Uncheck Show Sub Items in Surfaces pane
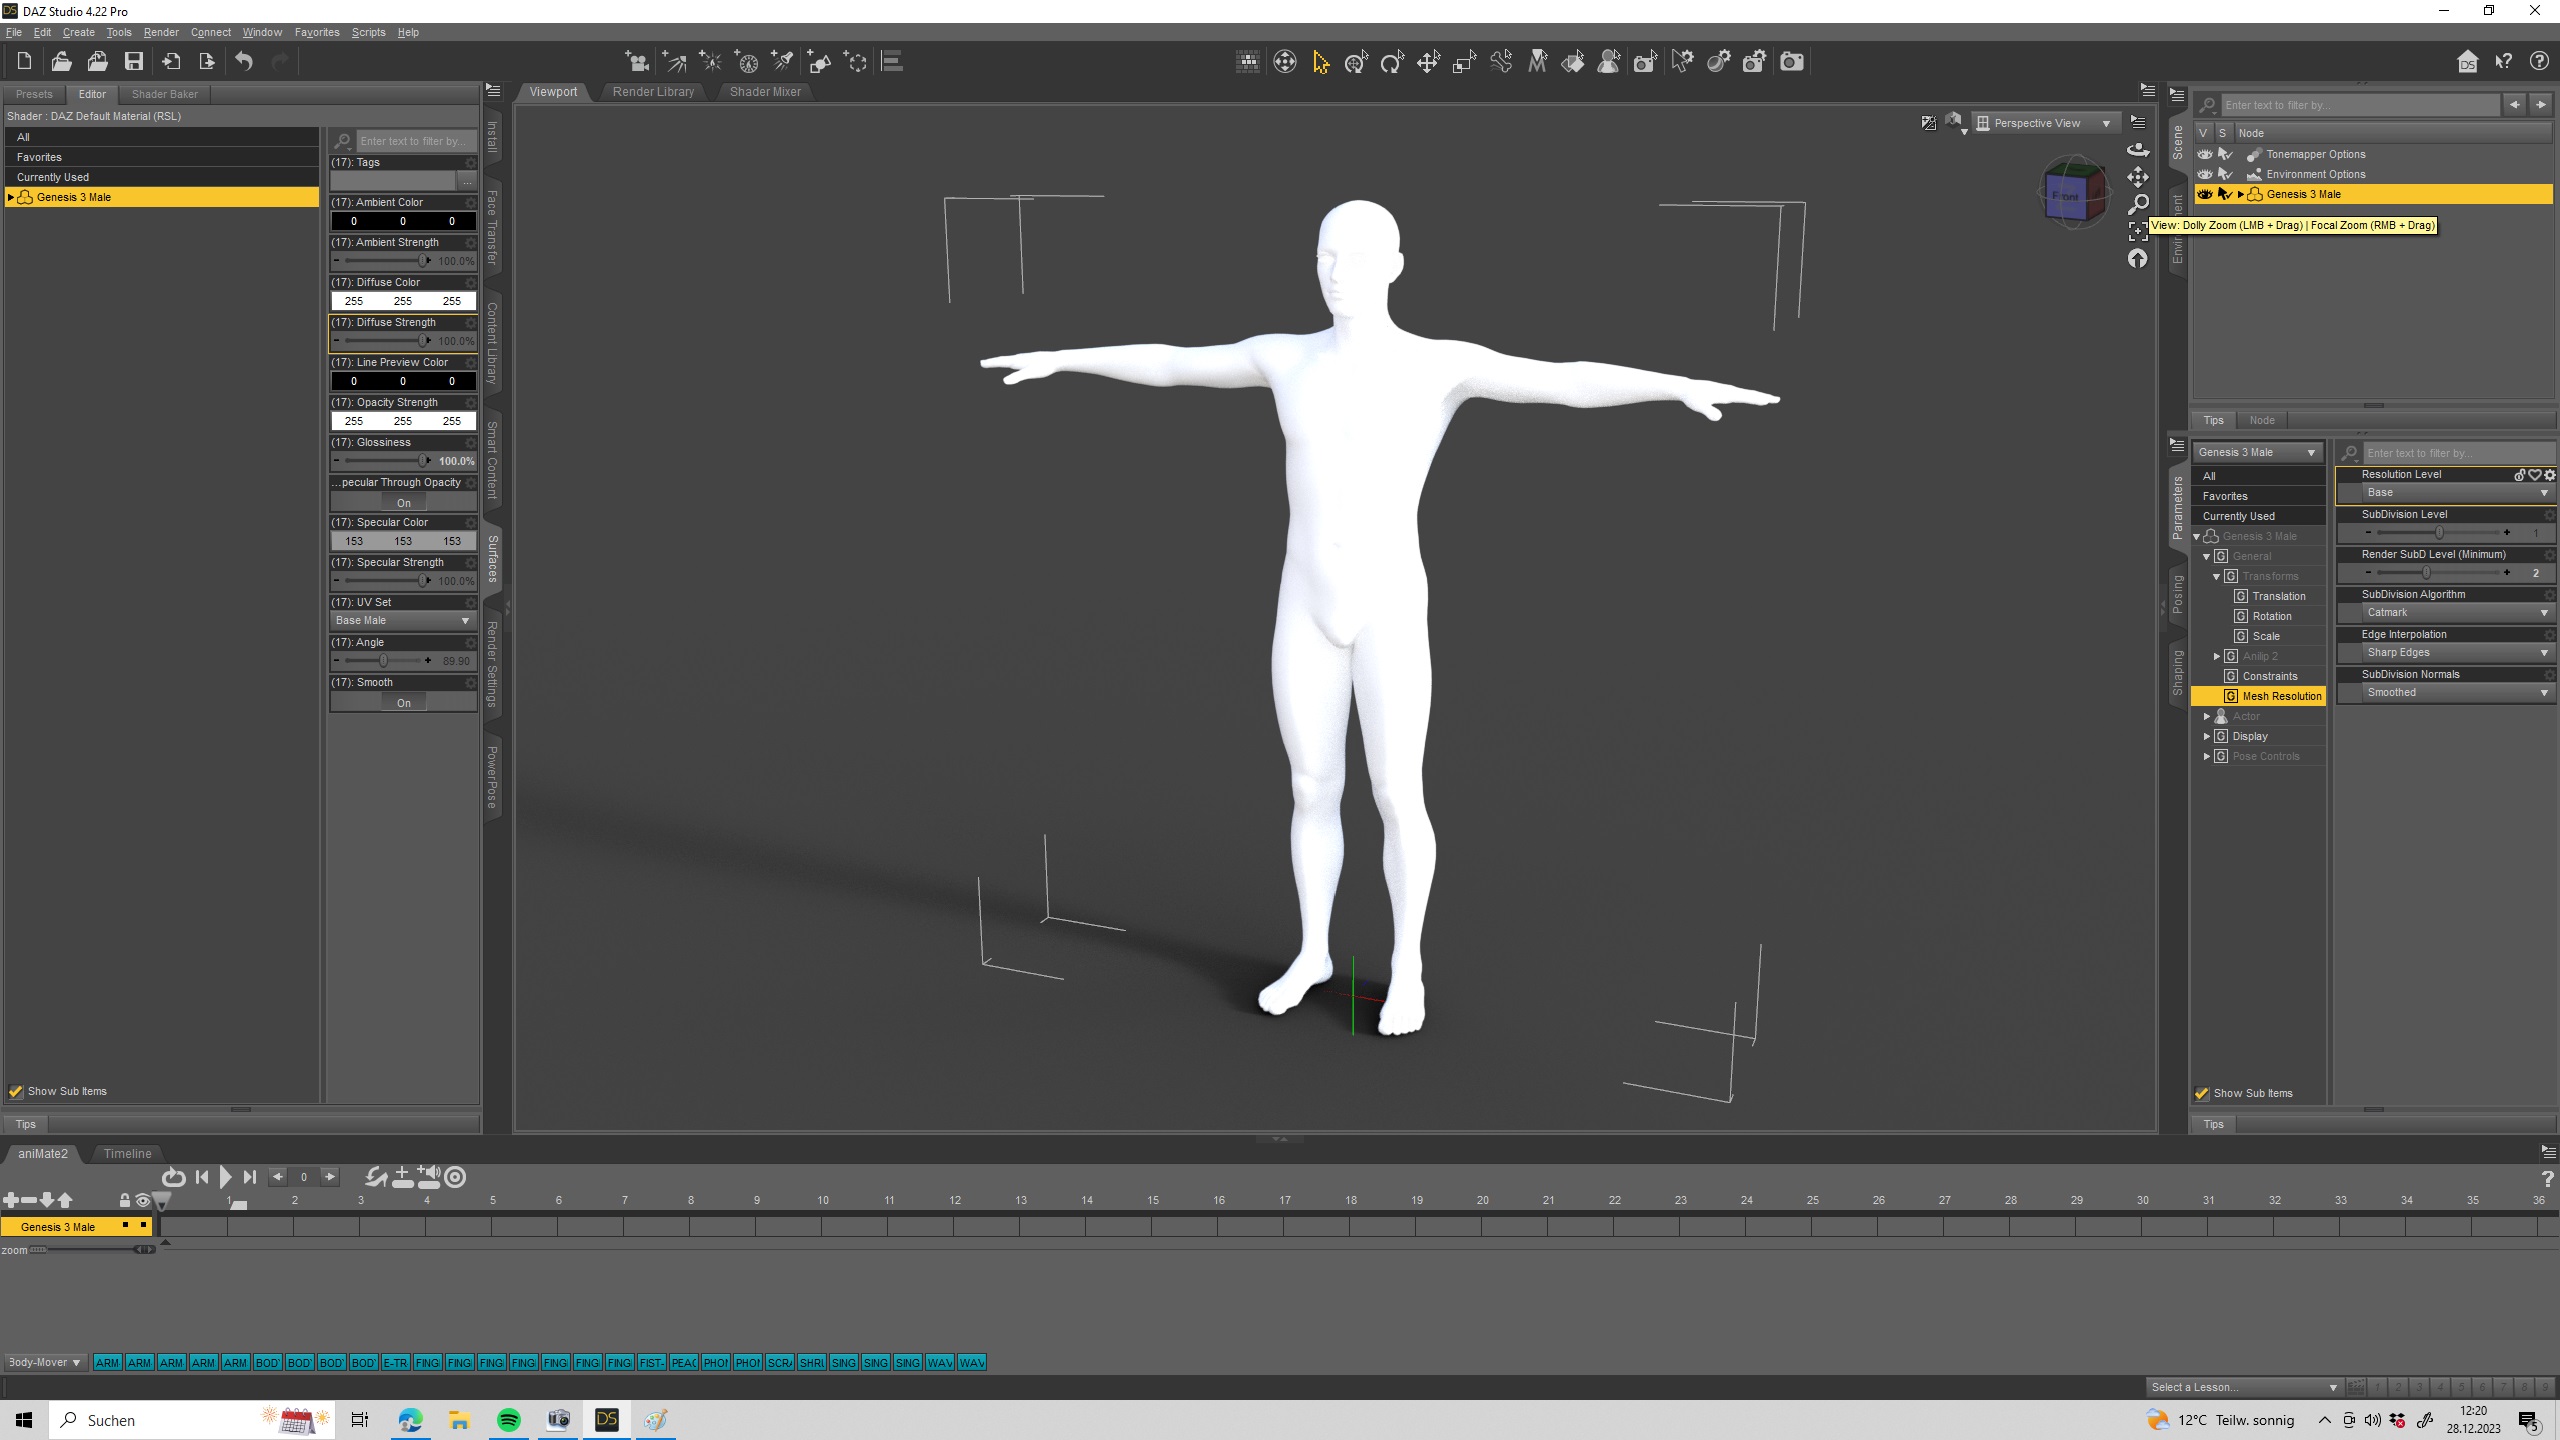This screenshot has width=2560, height=1440. pyautogui.click(x=16, y=1091)
